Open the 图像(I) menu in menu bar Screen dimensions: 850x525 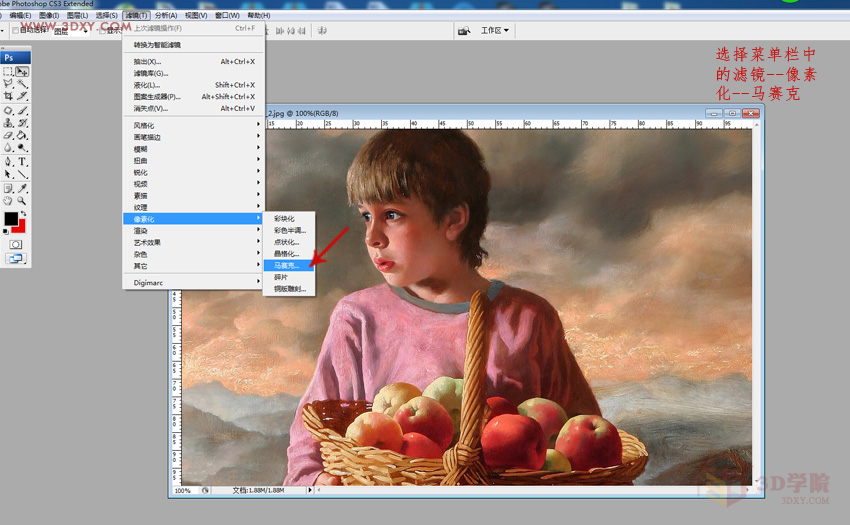(48, 16)
